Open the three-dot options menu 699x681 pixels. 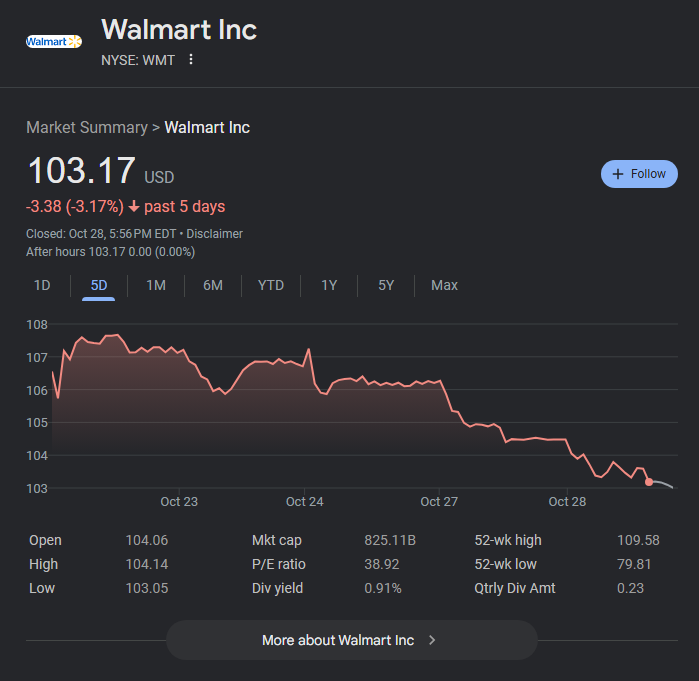(191, 60)
